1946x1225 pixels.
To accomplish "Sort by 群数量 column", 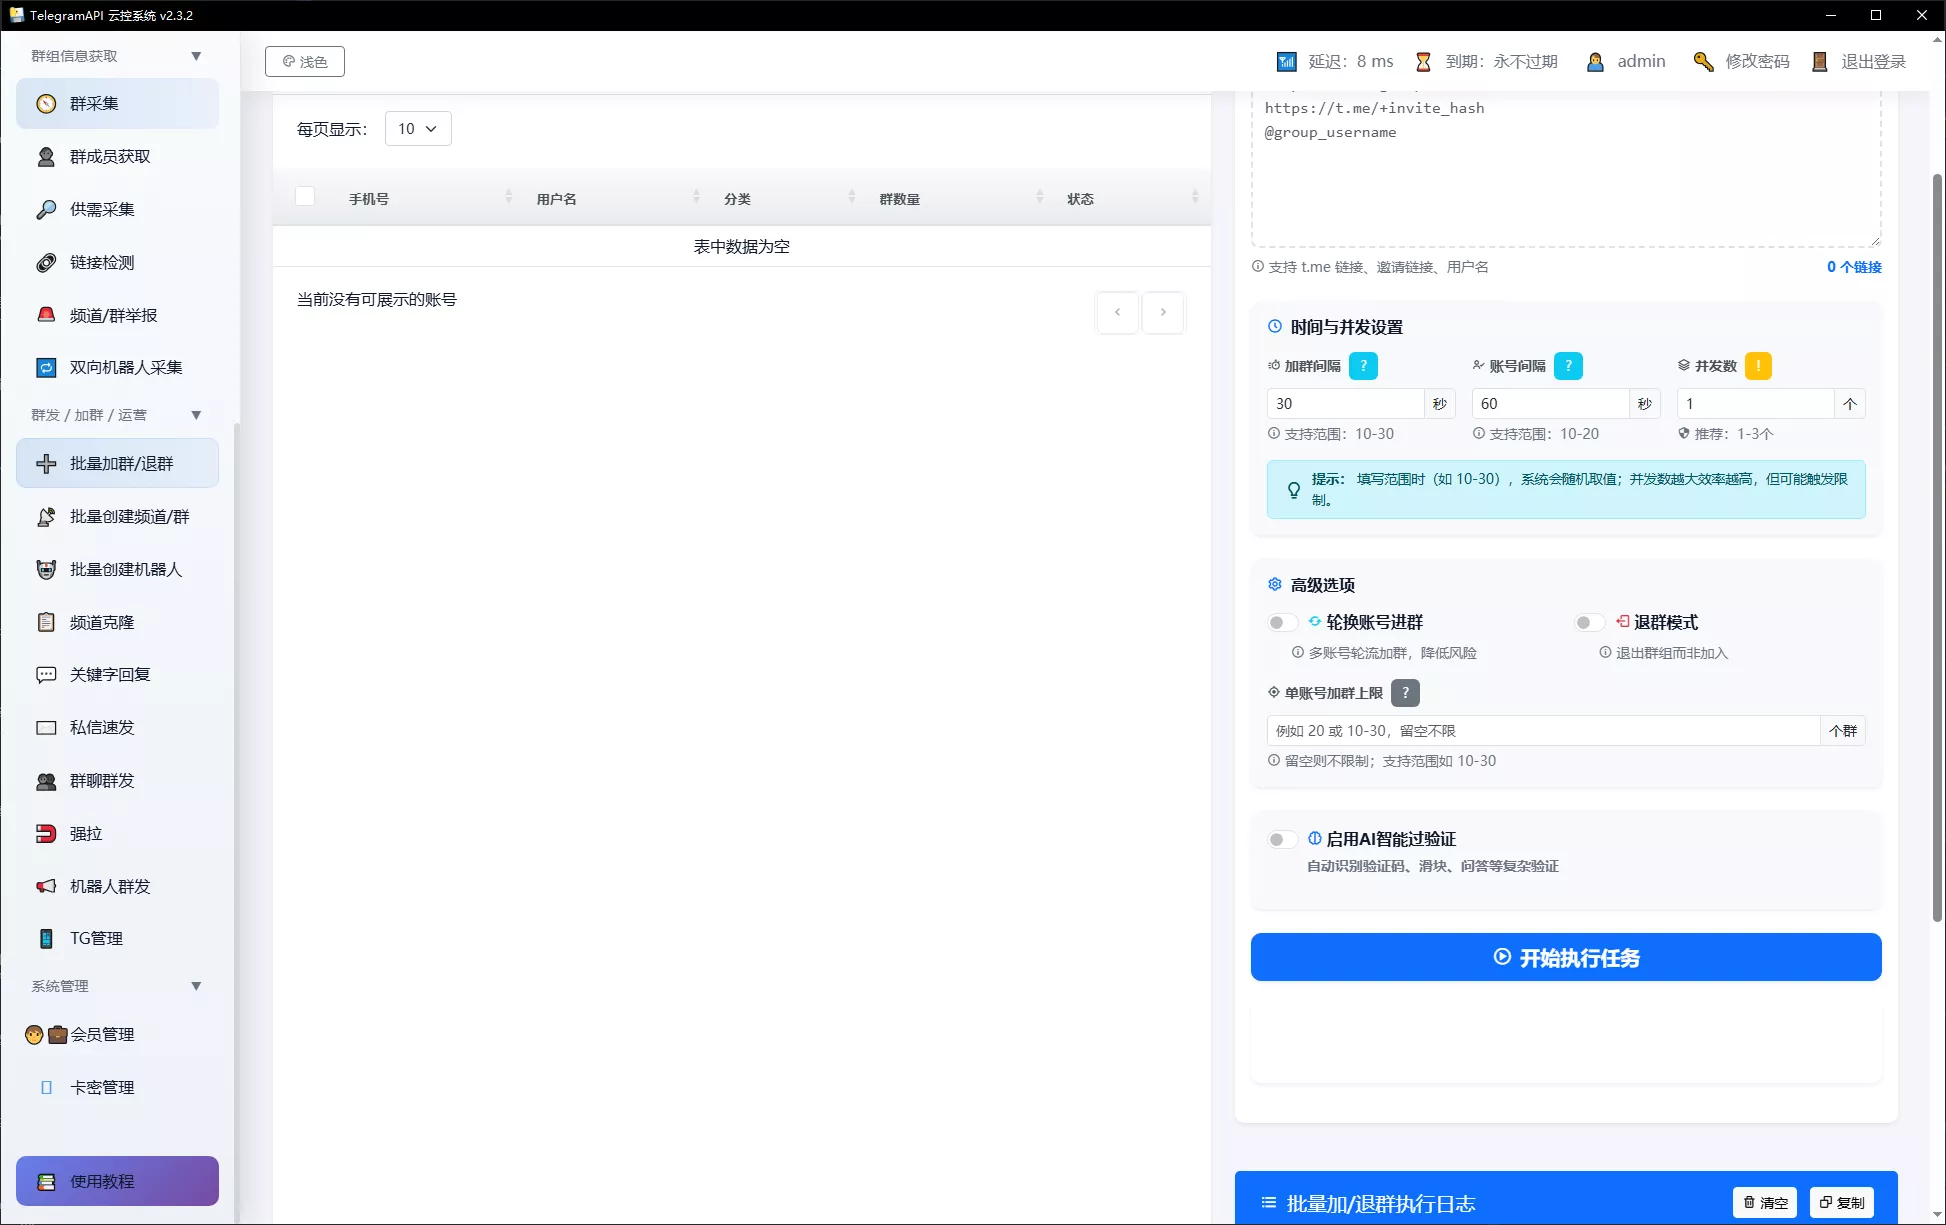I will [x=1040, y=198].
